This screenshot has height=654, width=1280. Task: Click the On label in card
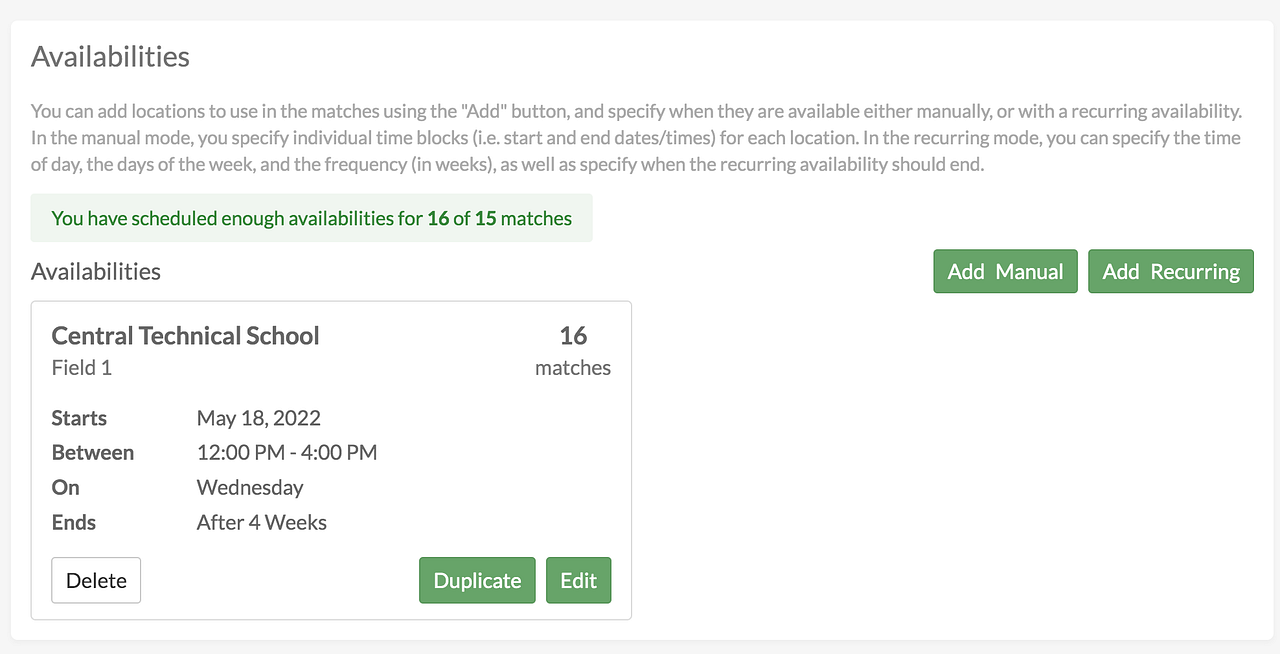[66, 488]
